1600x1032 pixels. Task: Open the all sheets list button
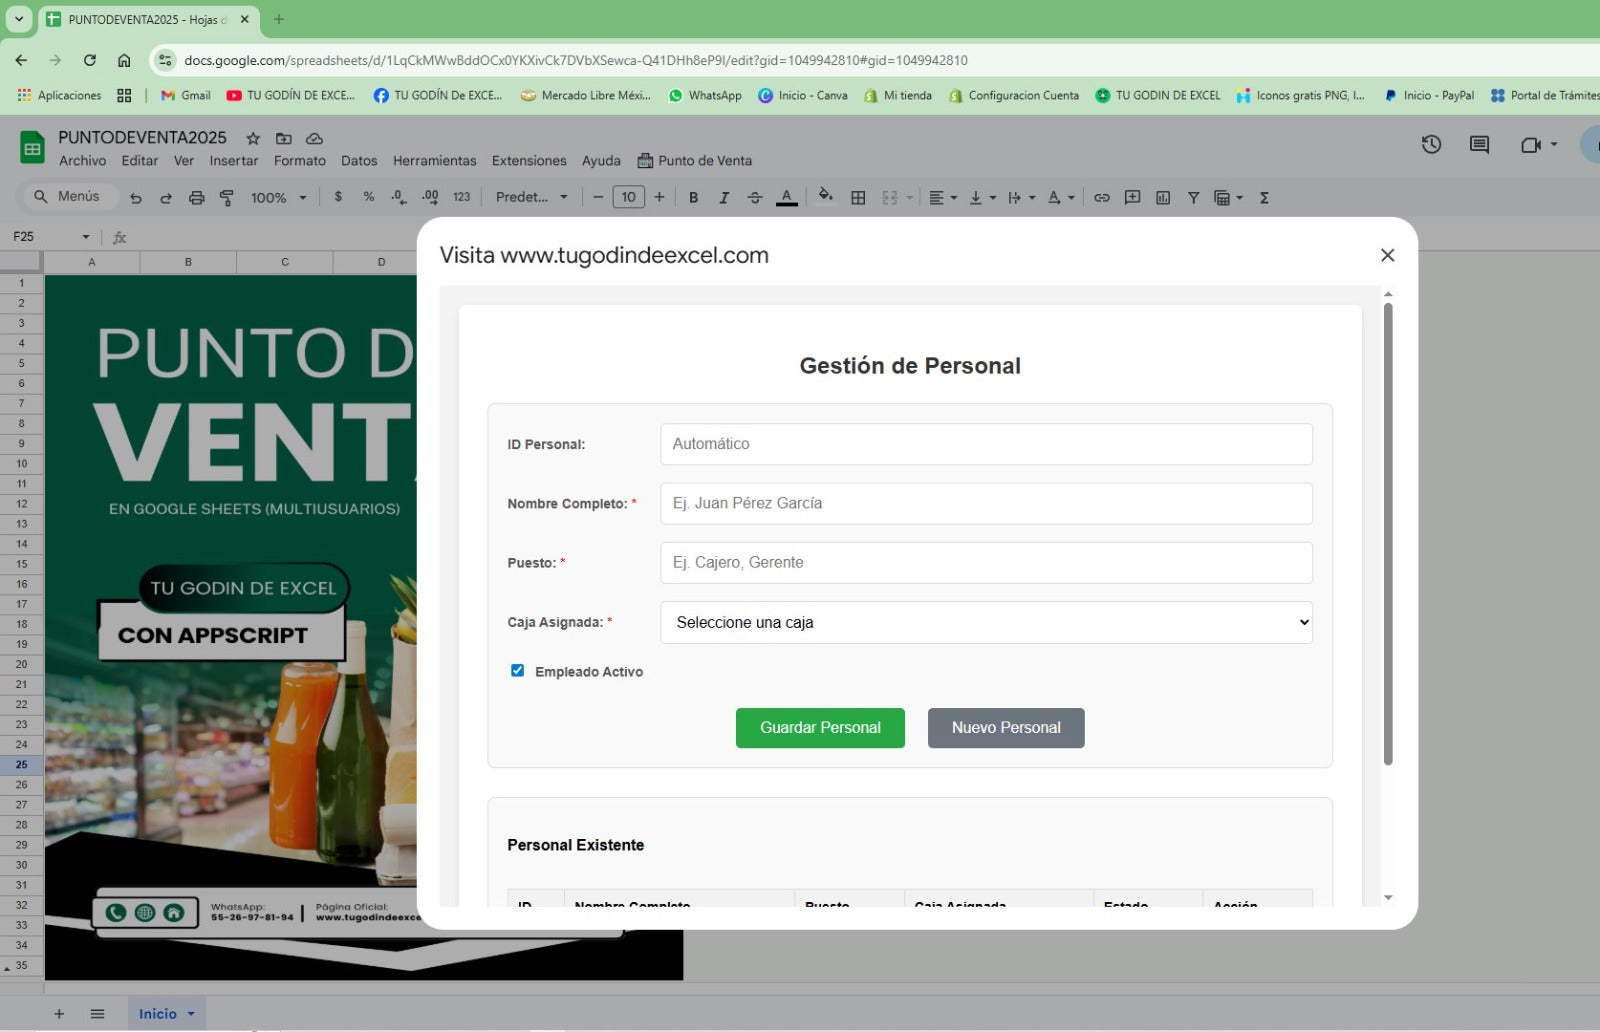(x=97, y=1013)
